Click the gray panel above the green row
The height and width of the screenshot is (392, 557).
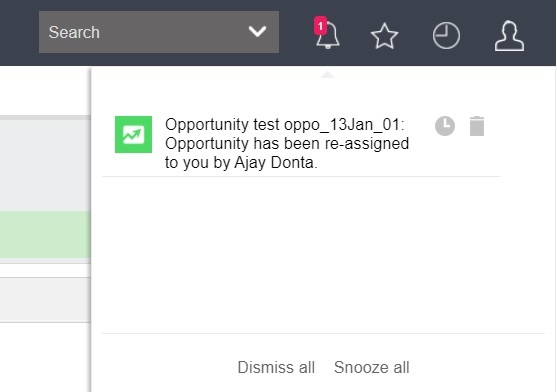click(45, 165)
